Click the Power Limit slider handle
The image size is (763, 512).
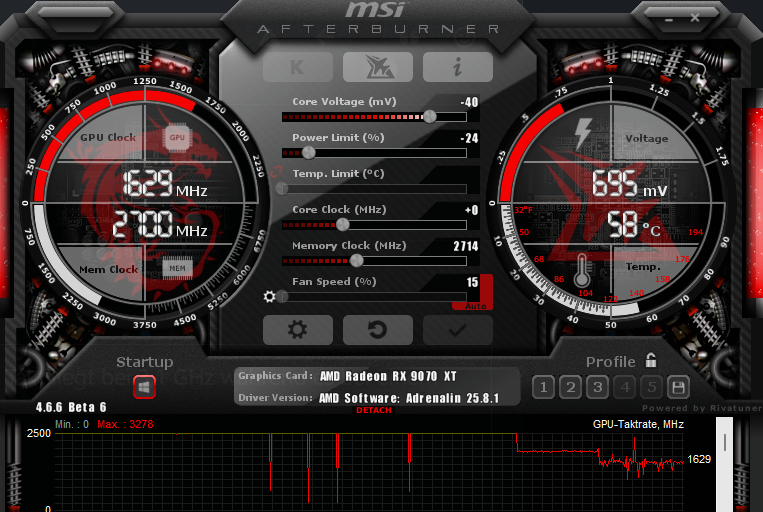coord(308,153)
